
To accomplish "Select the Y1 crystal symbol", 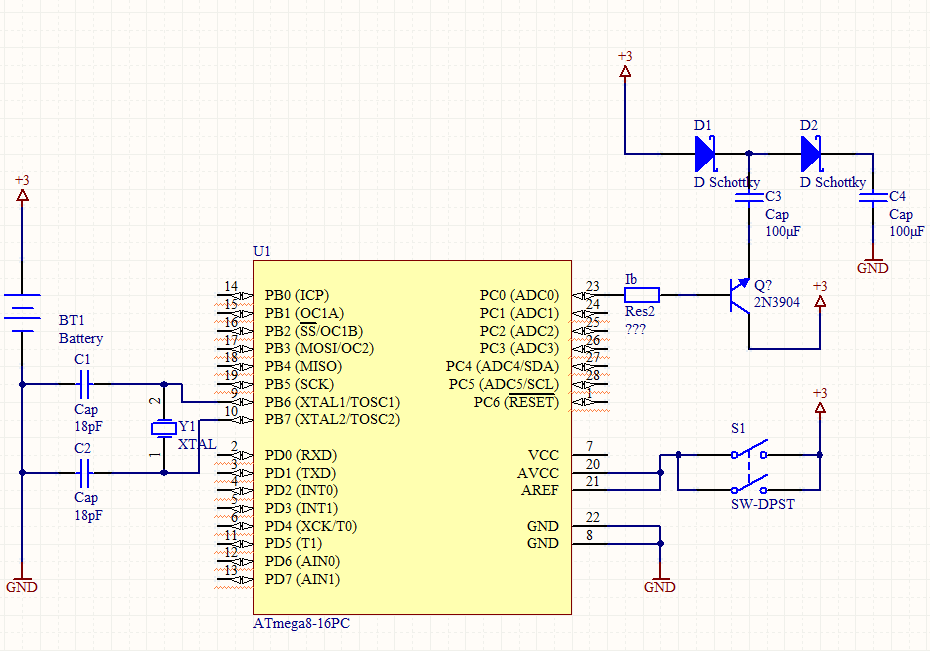I will [x=164, y=428].
